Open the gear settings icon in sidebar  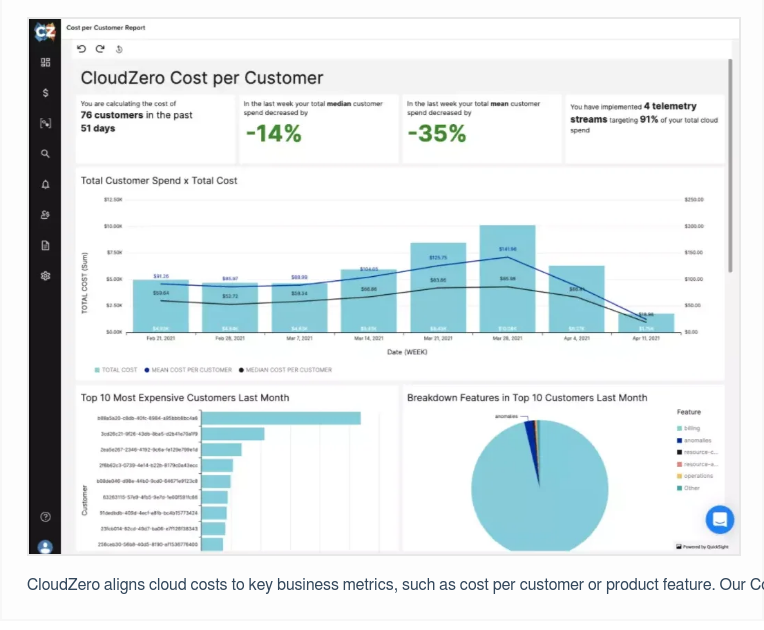pos(45,275)
